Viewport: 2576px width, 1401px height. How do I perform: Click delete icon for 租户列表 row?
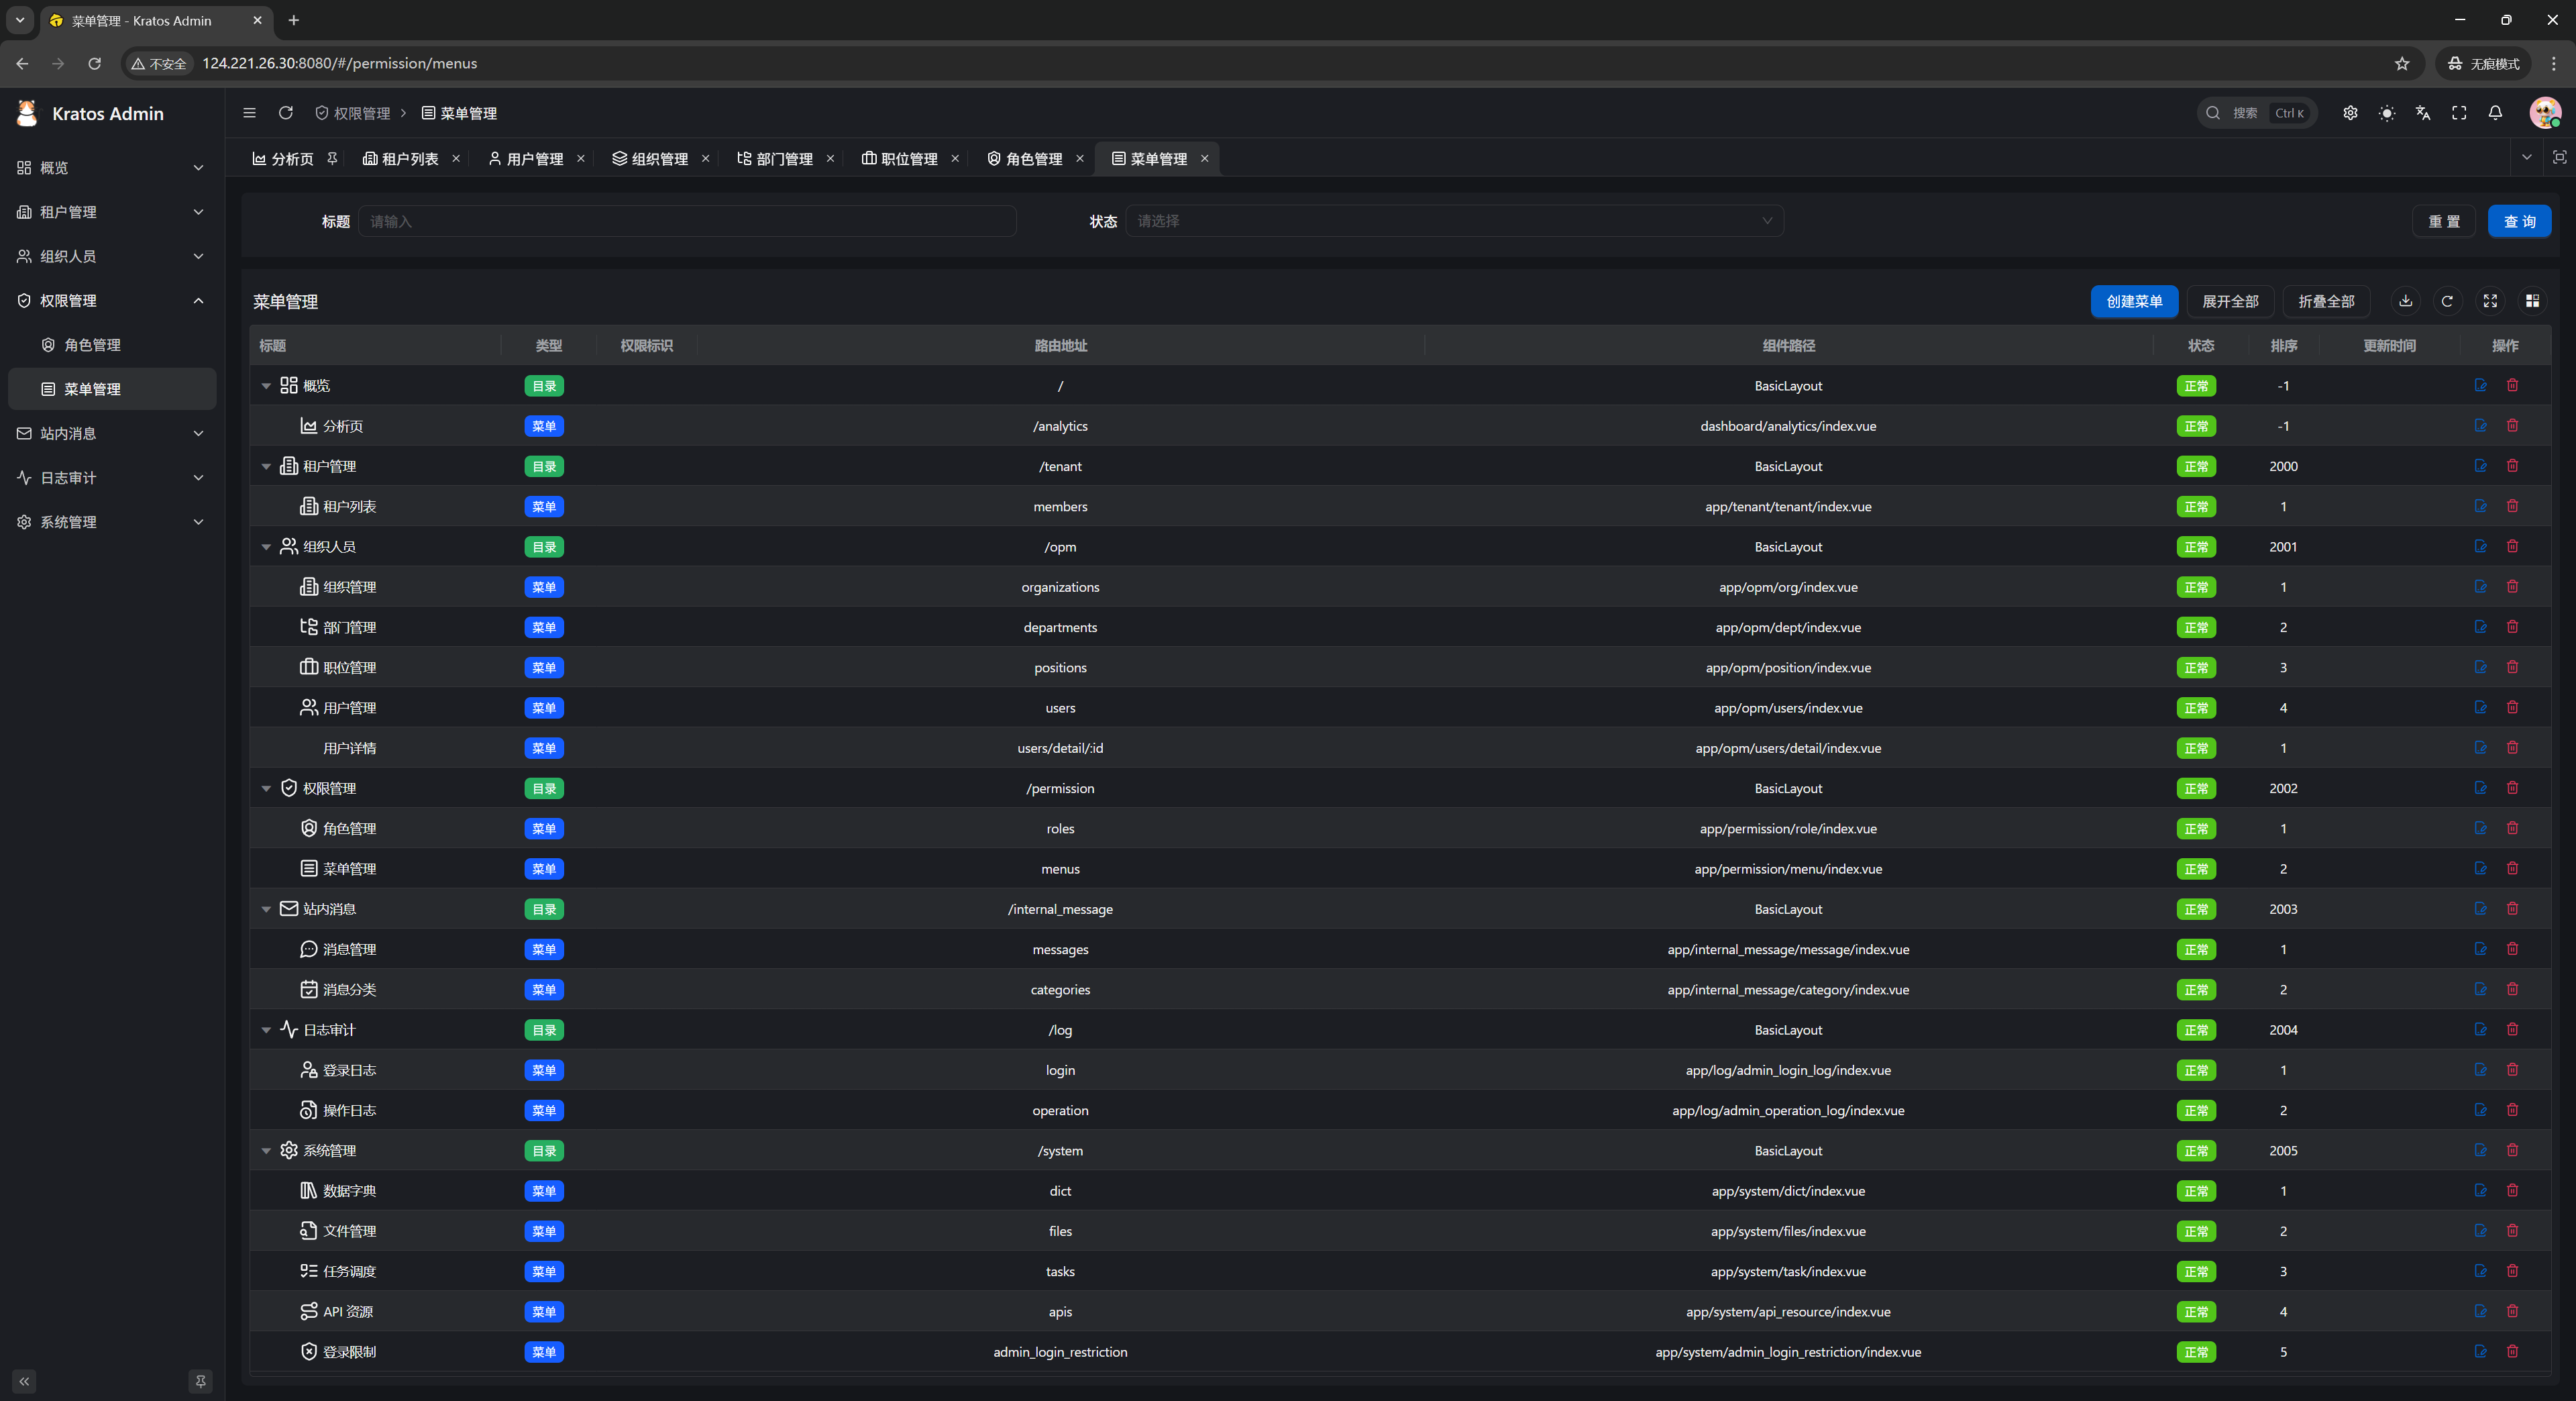click(x=2512, y=506)
